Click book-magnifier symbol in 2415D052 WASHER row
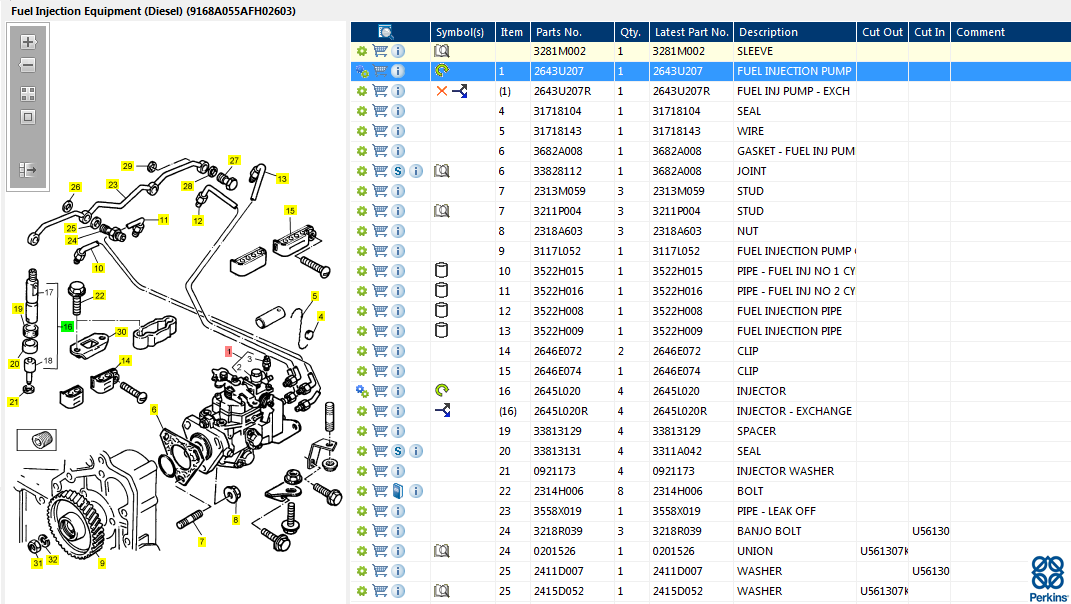Screen dimensions: 1071x604 (x=442, y=591)
